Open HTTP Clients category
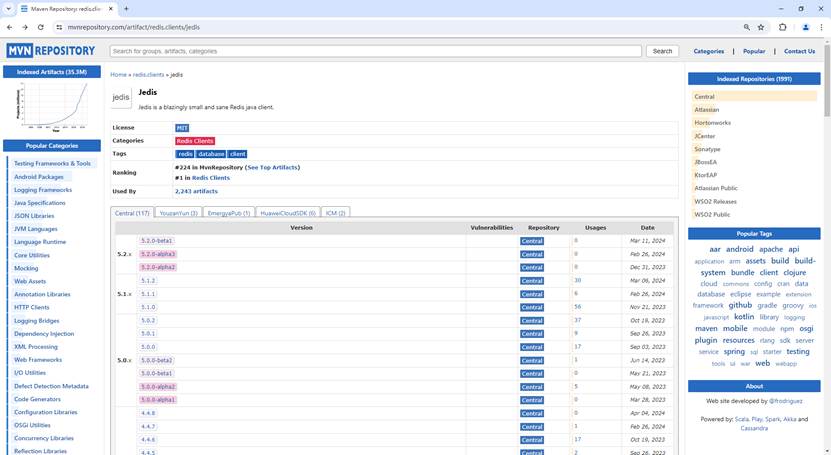 coord(31,307)
